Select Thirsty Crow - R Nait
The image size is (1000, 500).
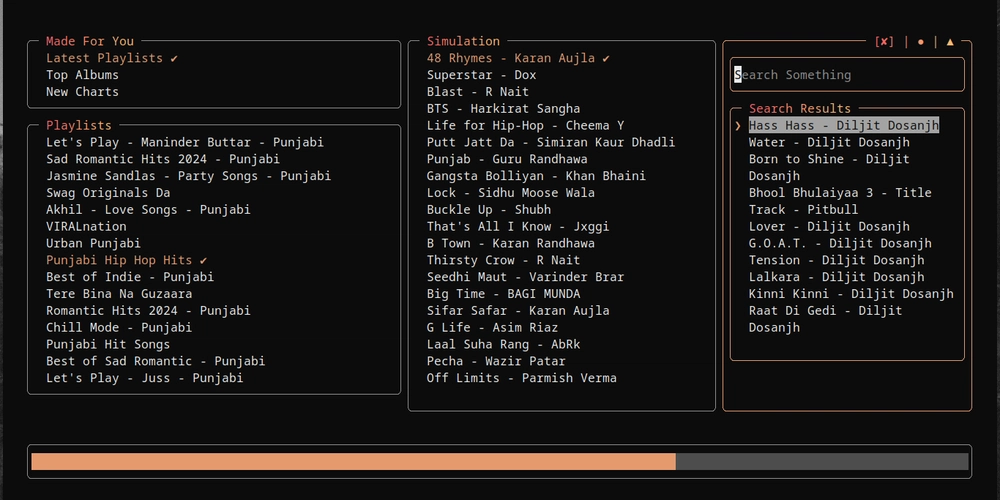pos(503,260)
